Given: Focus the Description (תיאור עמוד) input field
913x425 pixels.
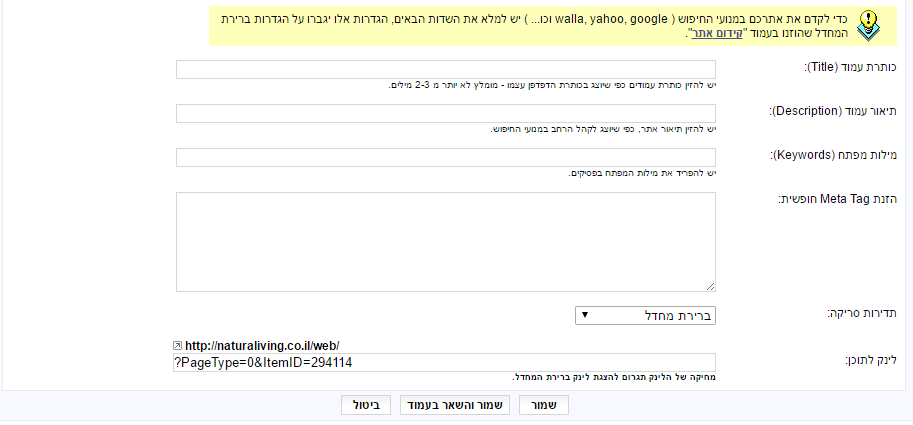Looking at the screenshot, I should [445, 114].
